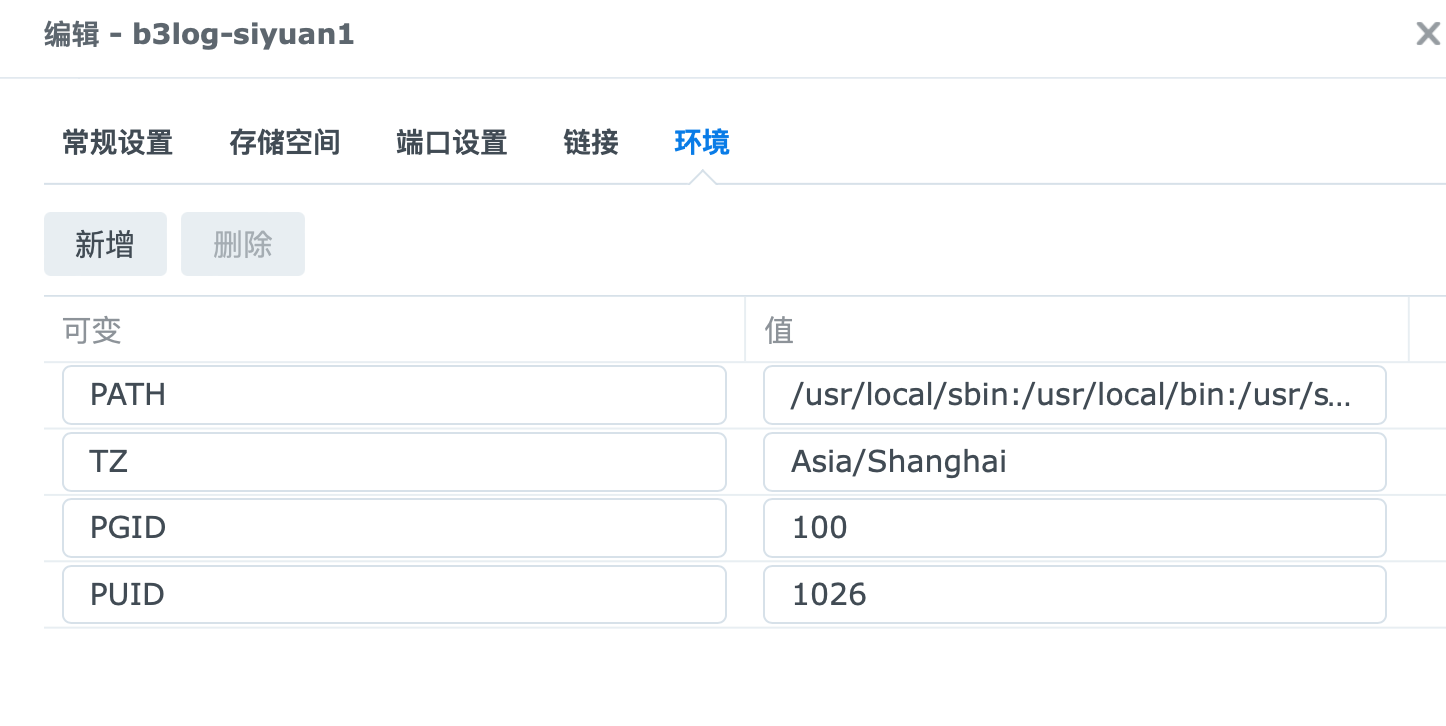Screen dimensions: 1446x726
Task: Switch to the 常规设置 tab
Action: point(117,143)
